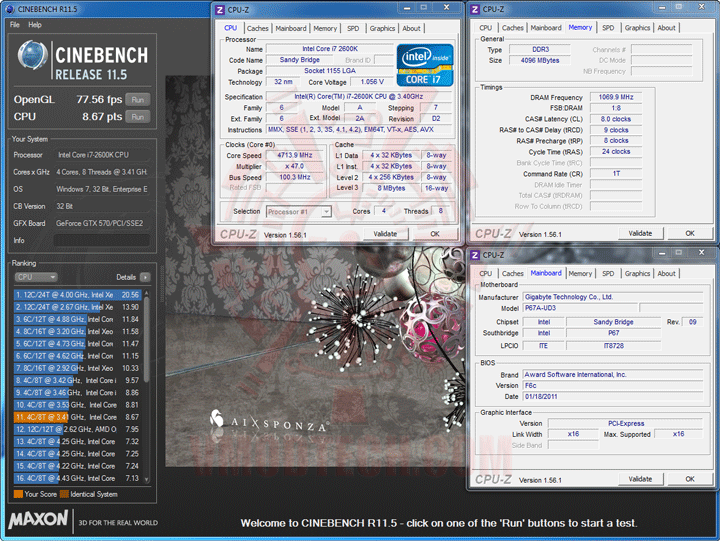Click the CPU-Z icon in Memory window title
720x541 pixels.
475,9
